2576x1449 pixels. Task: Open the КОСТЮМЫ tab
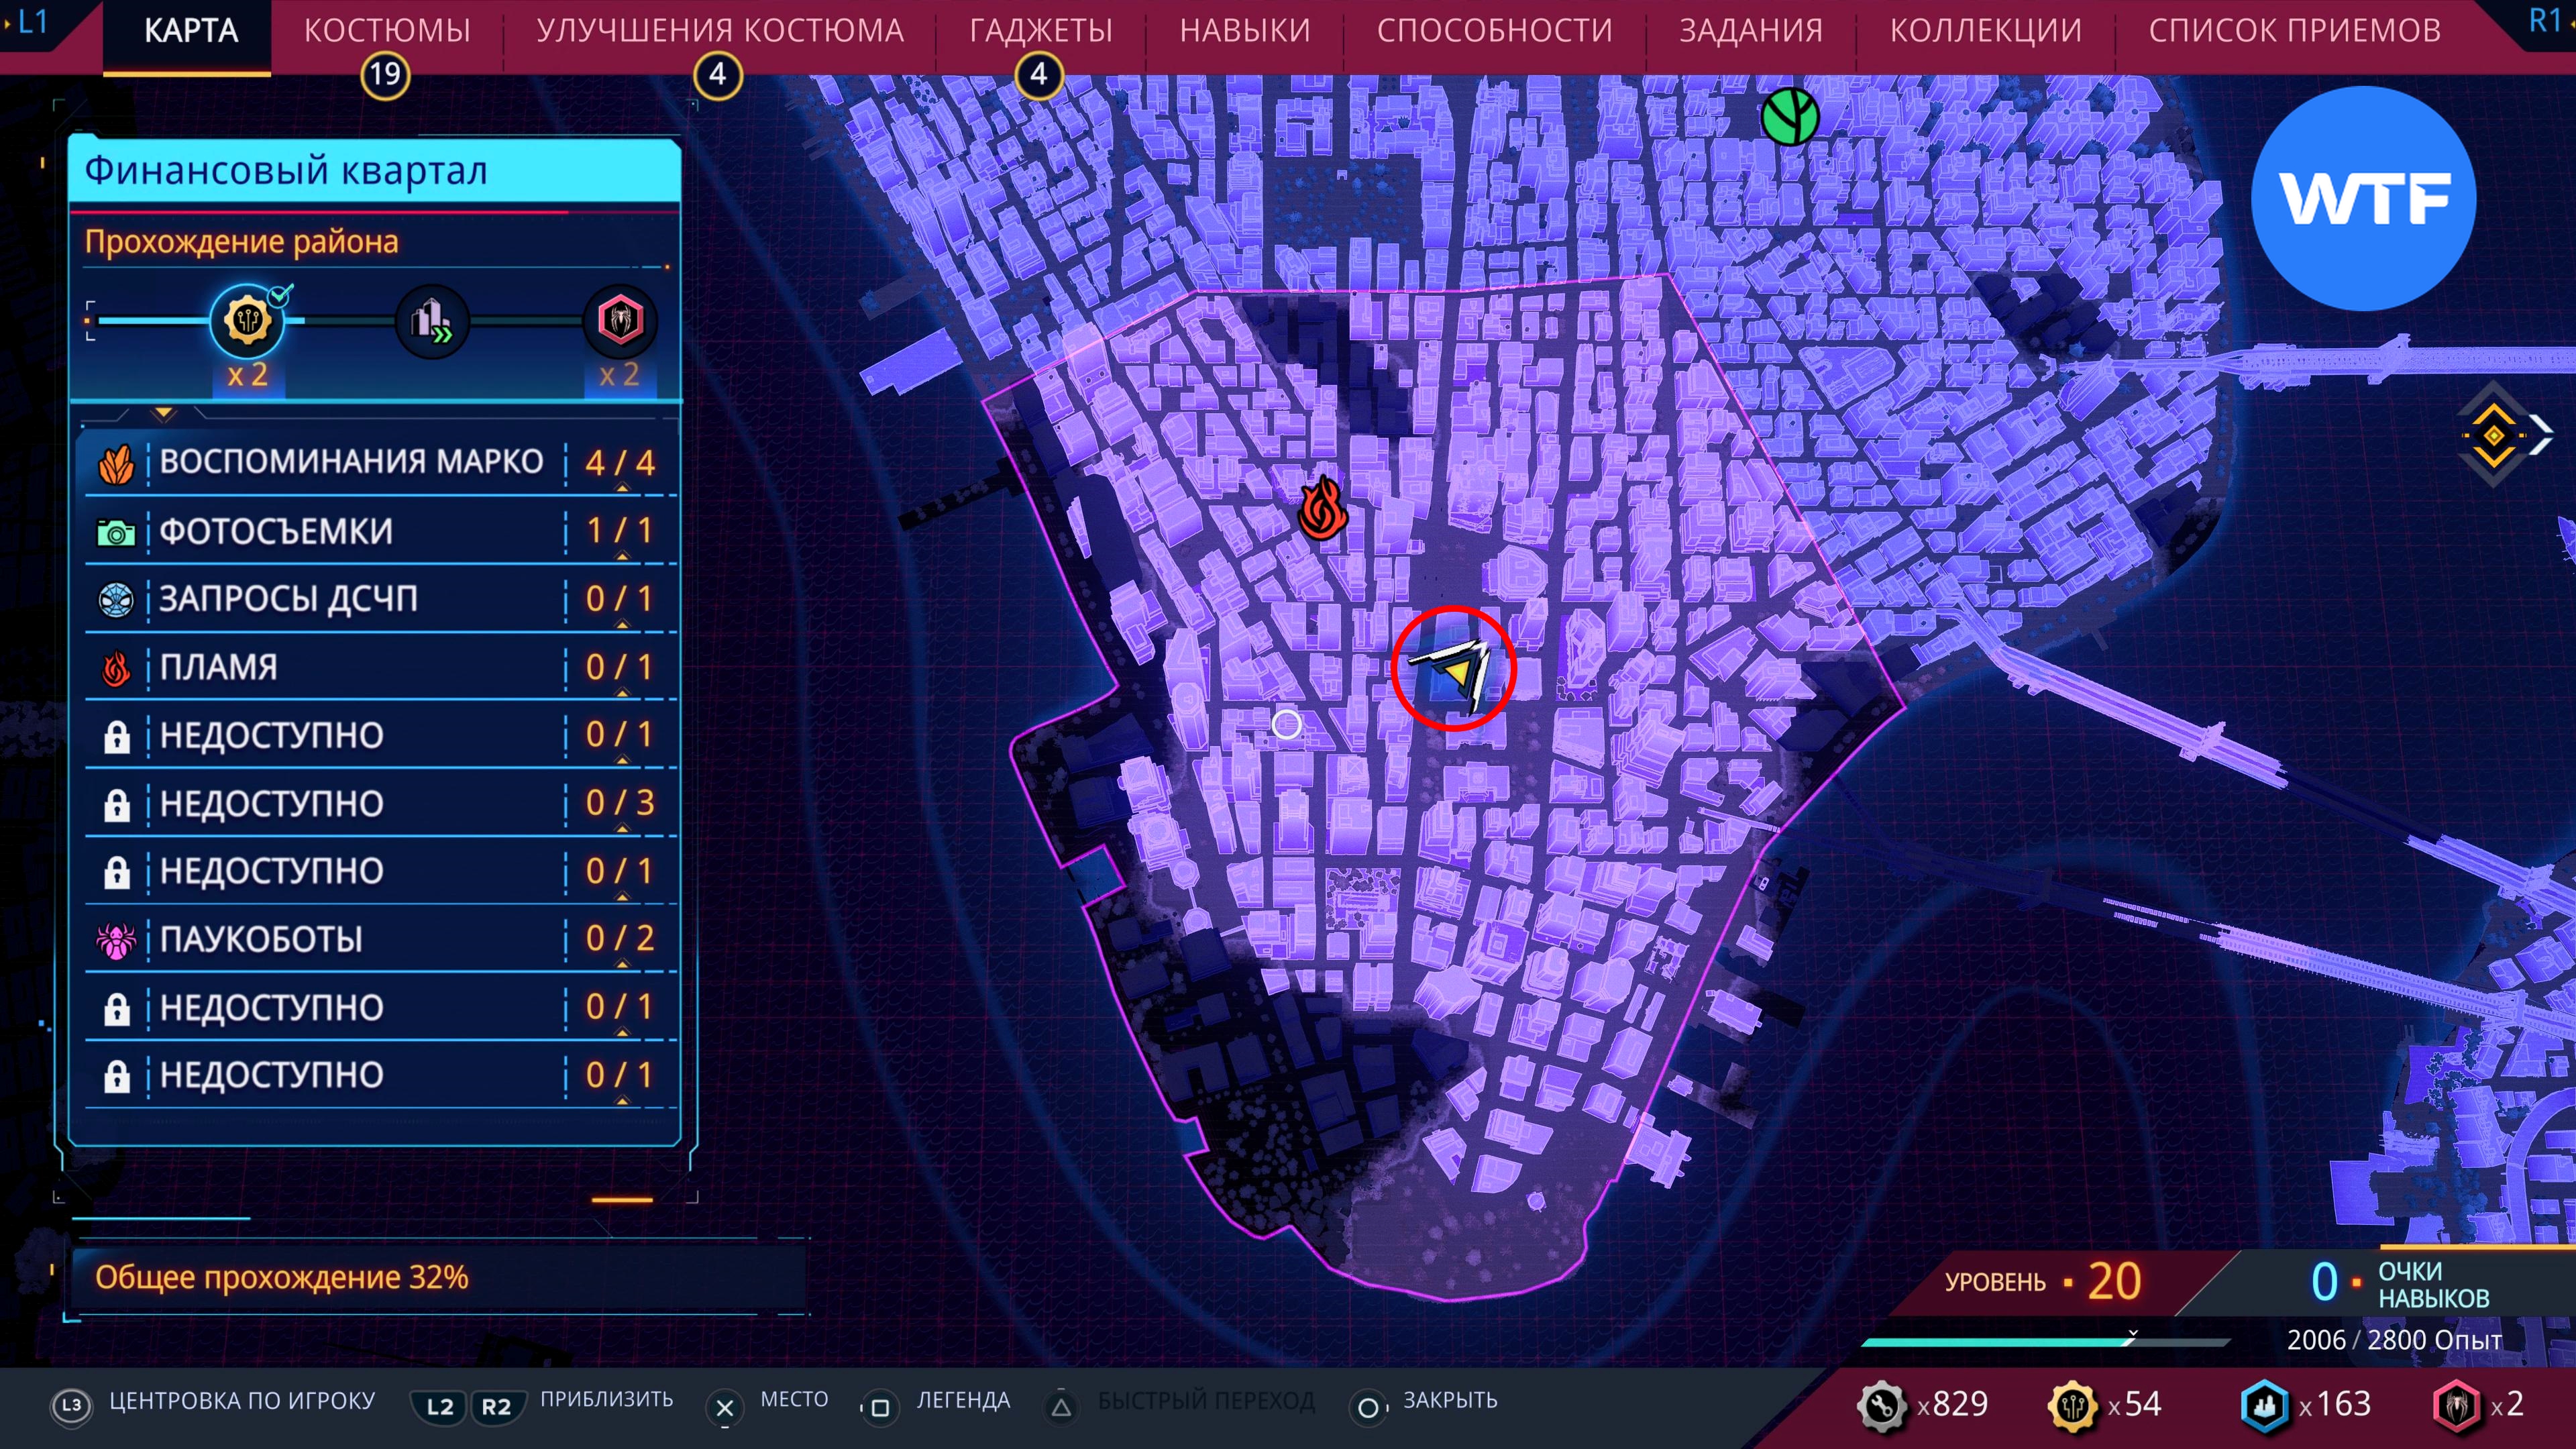(x=387, y=31)
